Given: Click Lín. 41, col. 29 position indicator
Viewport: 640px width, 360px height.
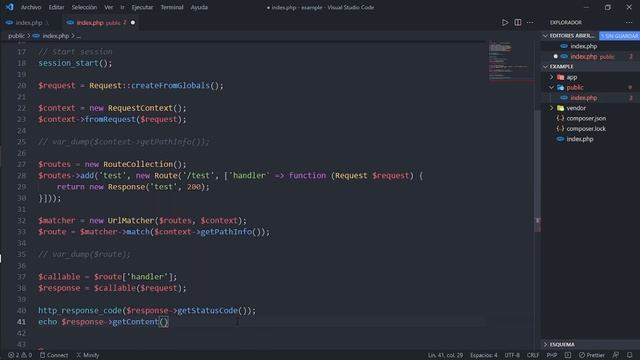Looking at the screenshot, I should tap(445, 355).
